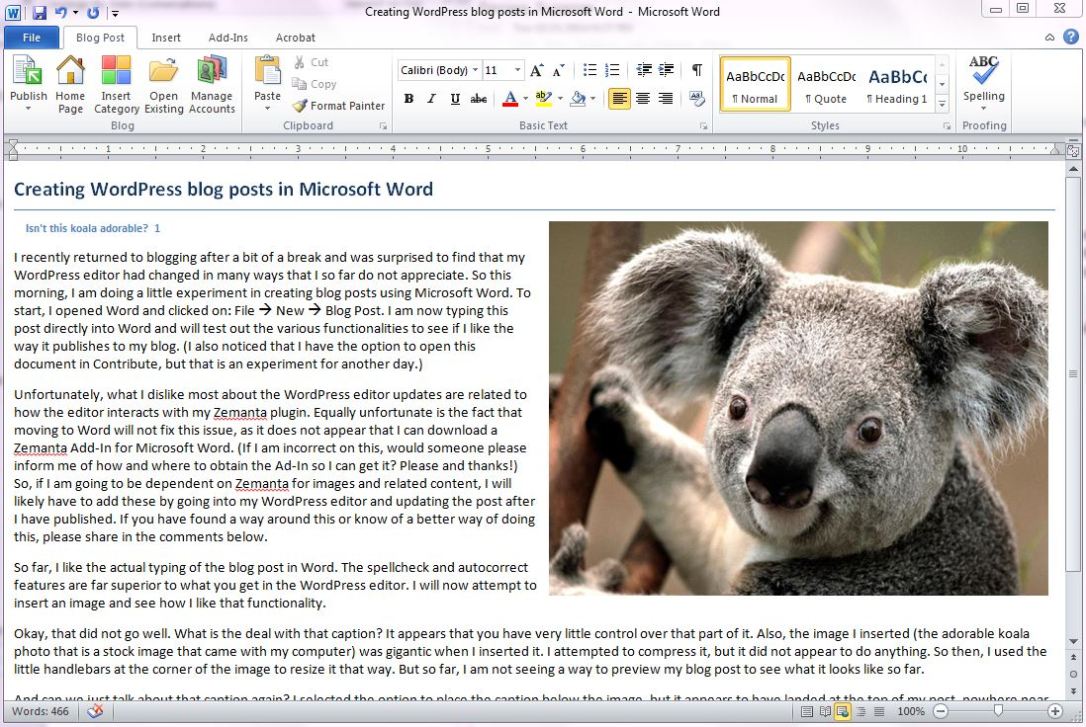Grow the font size
Image resolution: width=1086 pixels, height=727 pixels.
point(537,70)
